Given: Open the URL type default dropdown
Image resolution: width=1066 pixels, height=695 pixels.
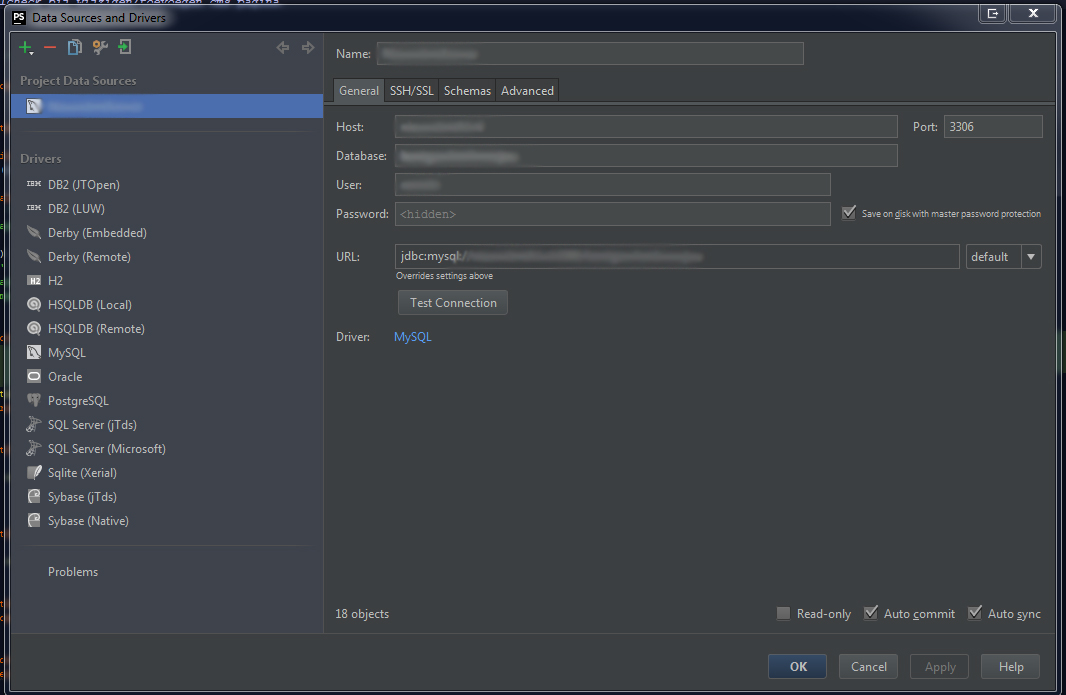Looking at the screenshot, I should pyautogui.click(x=1003, y=256).
